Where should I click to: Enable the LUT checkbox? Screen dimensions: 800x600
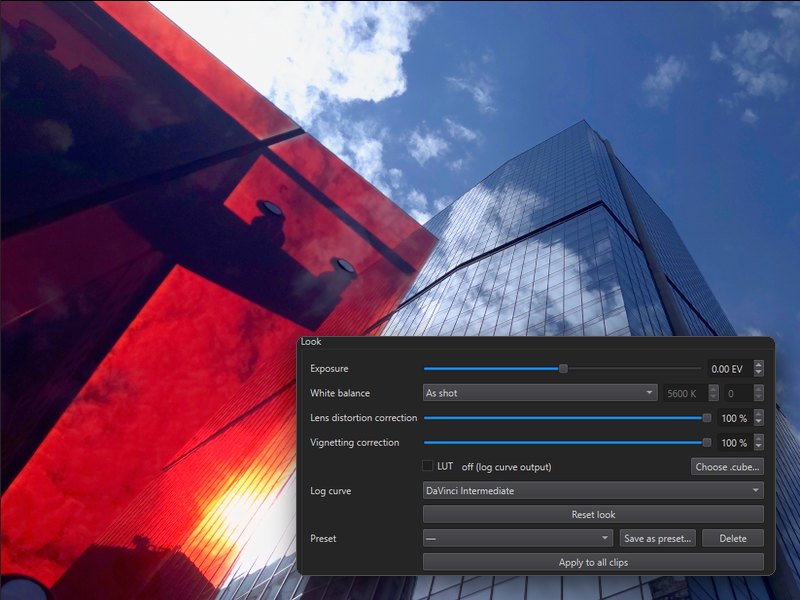click(428, 466)
